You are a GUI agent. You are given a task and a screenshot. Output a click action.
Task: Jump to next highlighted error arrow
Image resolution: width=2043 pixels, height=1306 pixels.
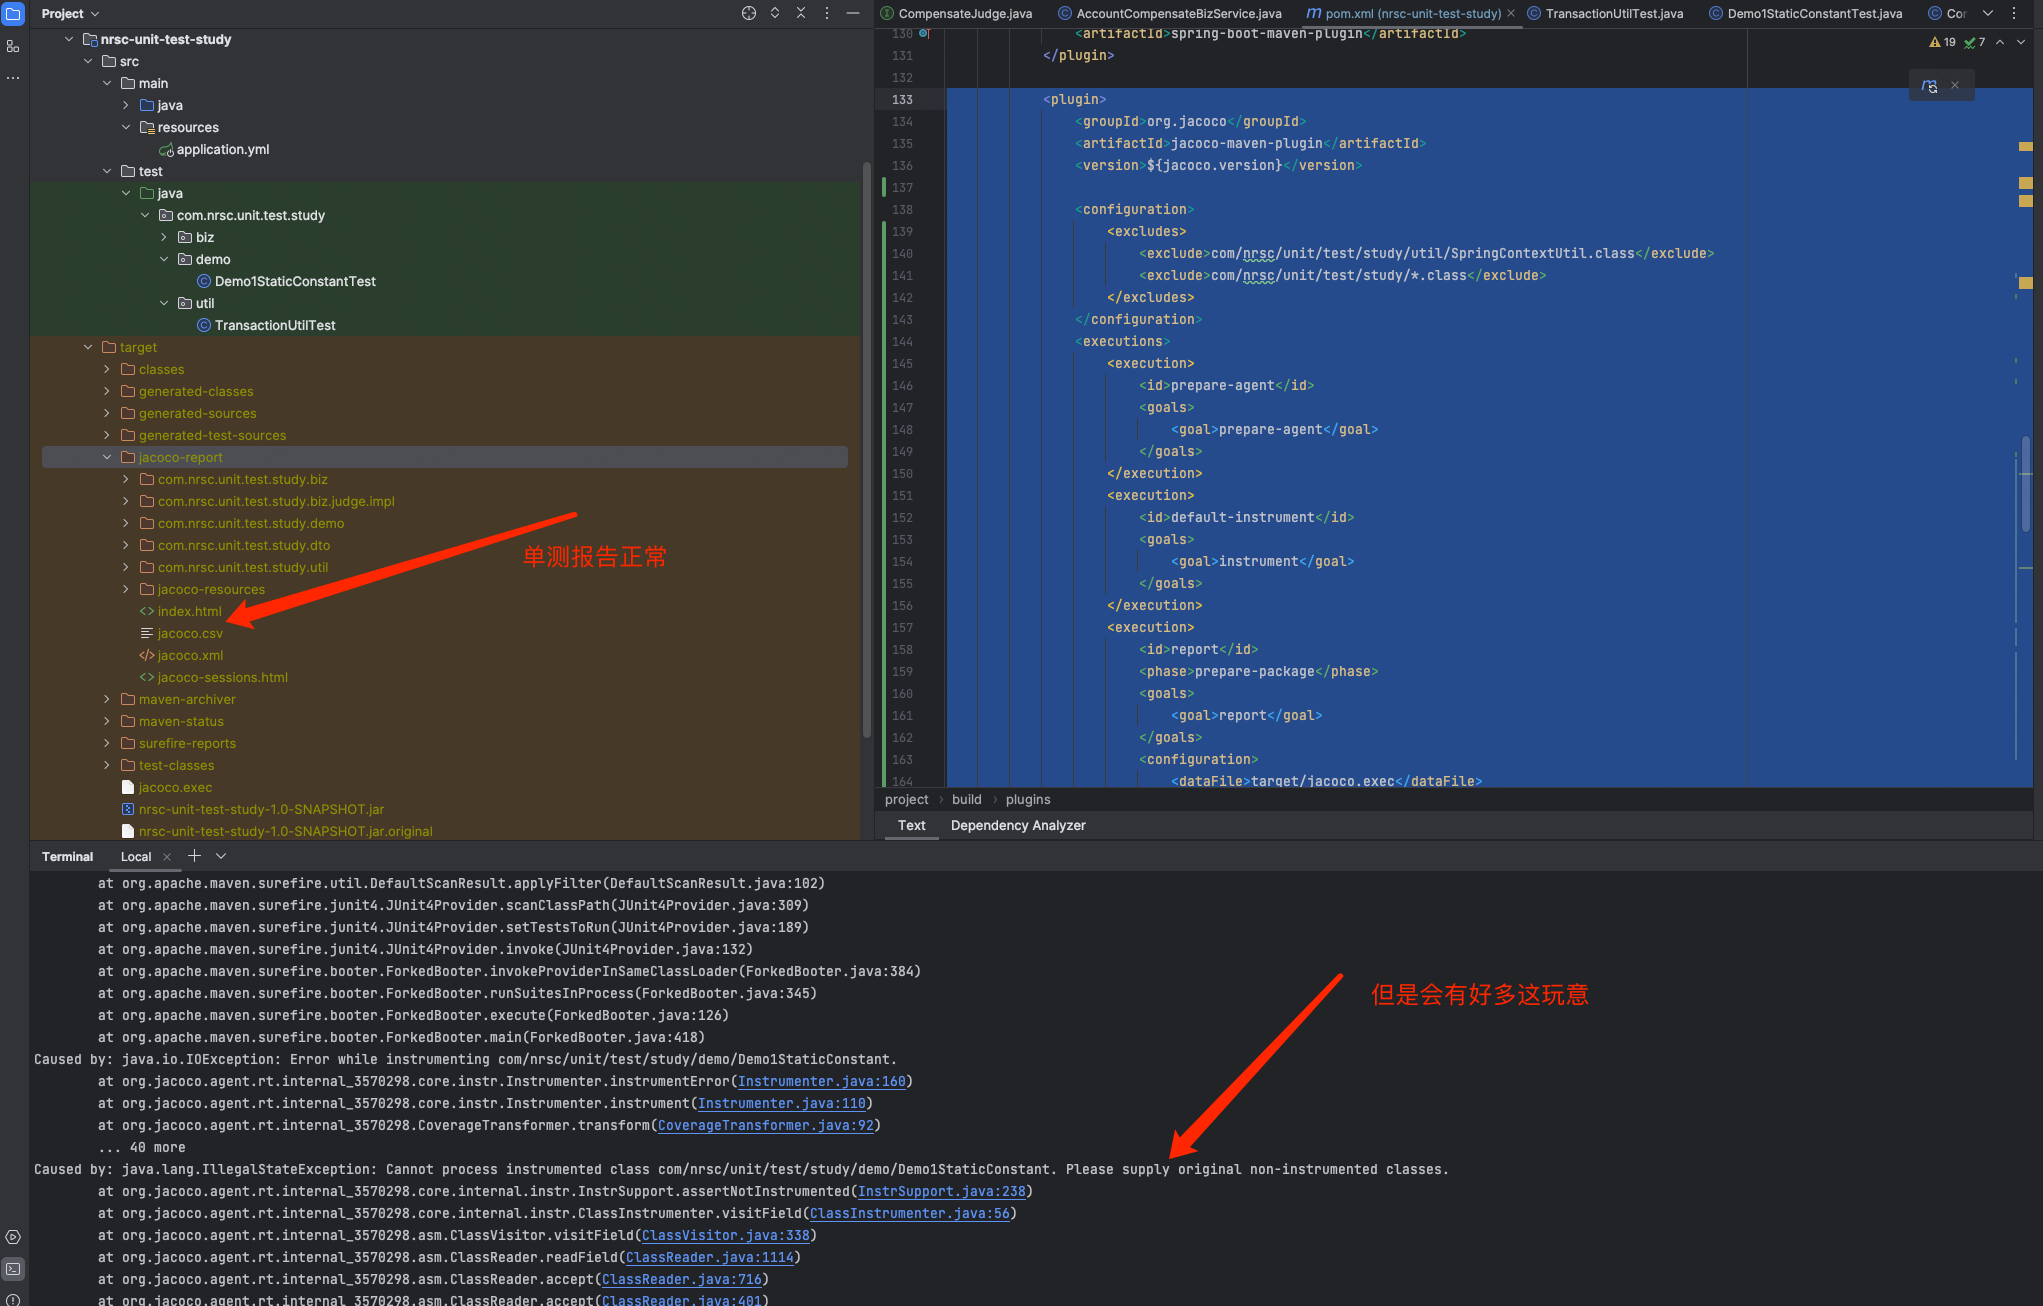tap(2020, 42)
